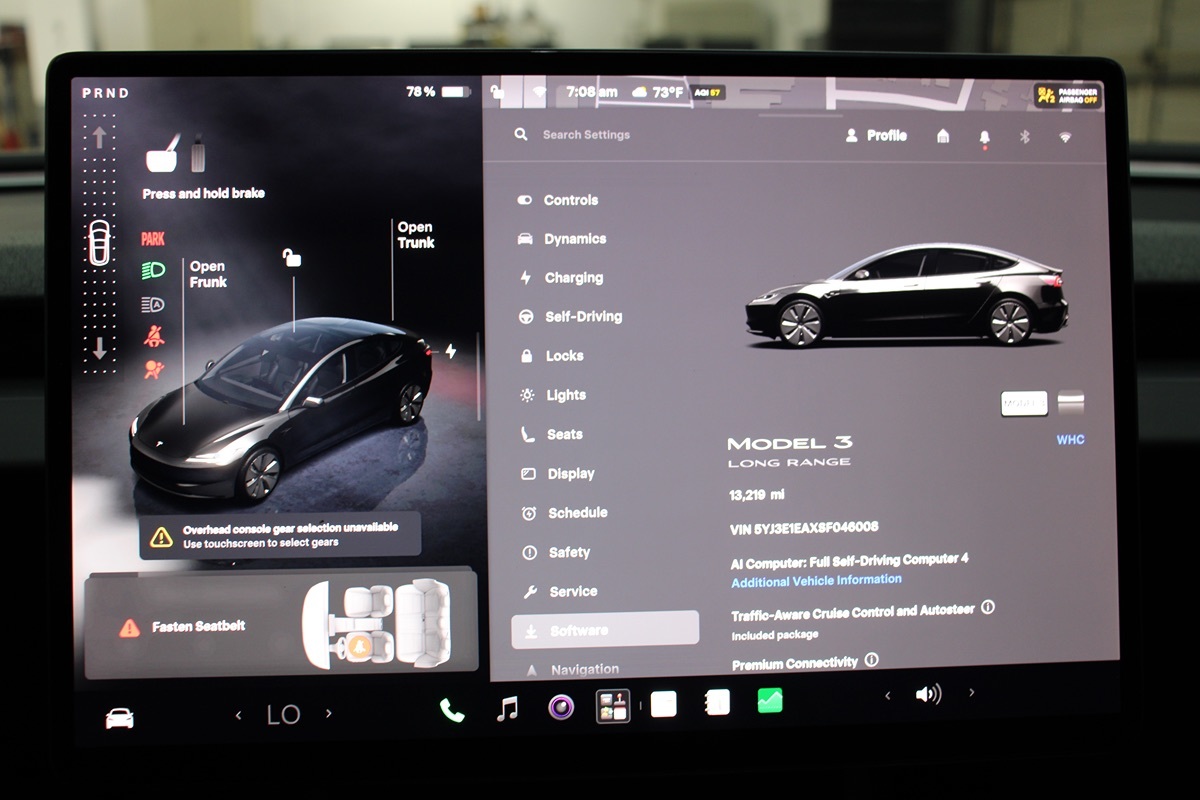Open the Schedule settings tab
The image size is (1200, 800).
[564, 513]
